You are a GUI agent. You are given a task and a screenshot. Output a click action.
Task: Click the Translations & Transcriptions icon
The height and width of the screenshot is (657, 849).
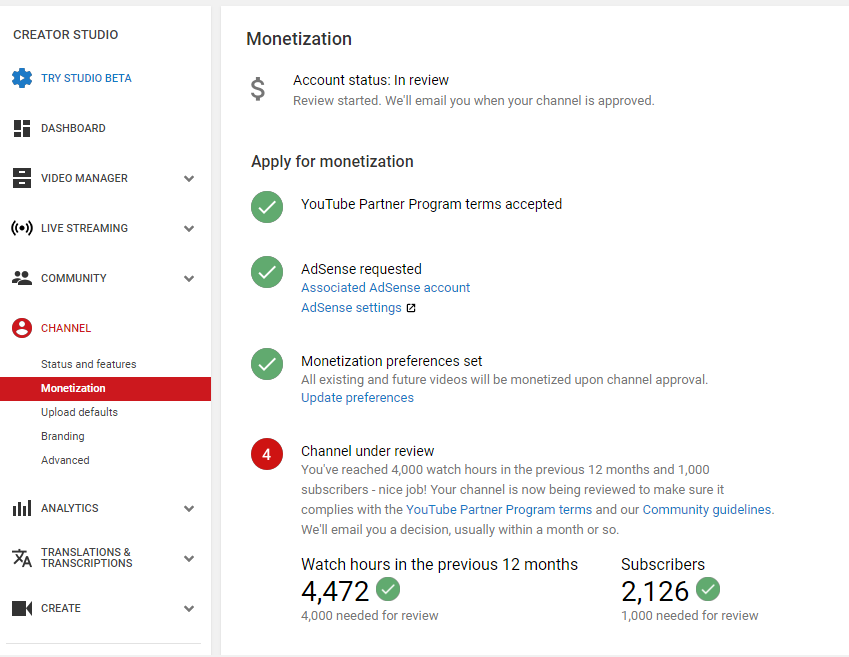tap(22, 558)
